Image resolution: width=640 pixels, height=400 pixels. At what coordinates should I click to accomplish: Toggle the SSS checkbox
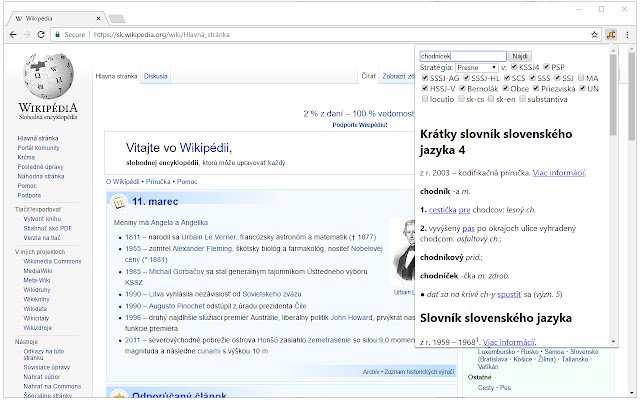coord(532,78)
